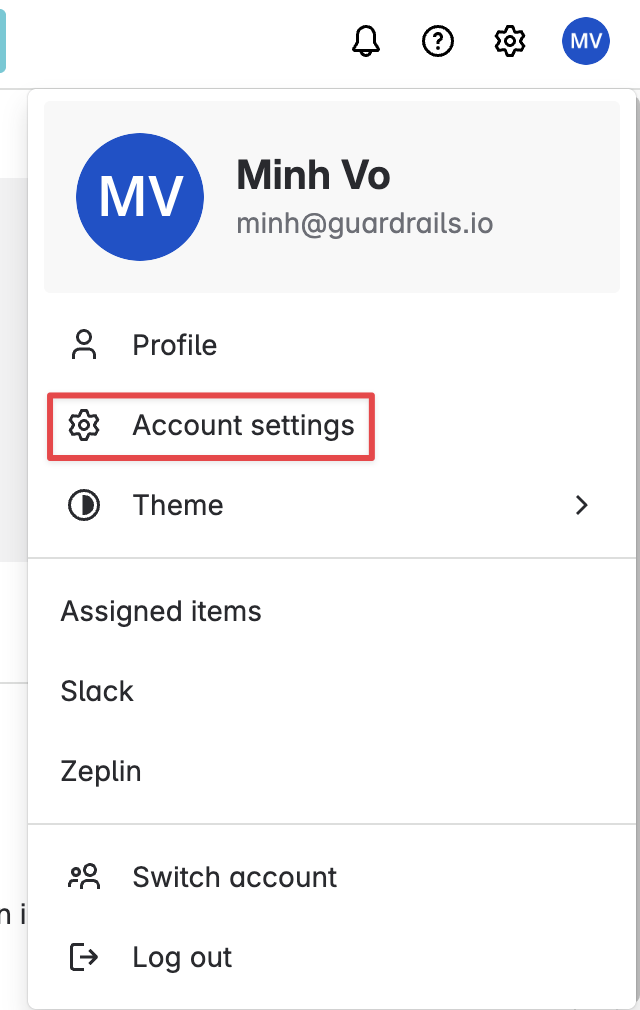Click the exit arrow icon beside Log out

84,957
